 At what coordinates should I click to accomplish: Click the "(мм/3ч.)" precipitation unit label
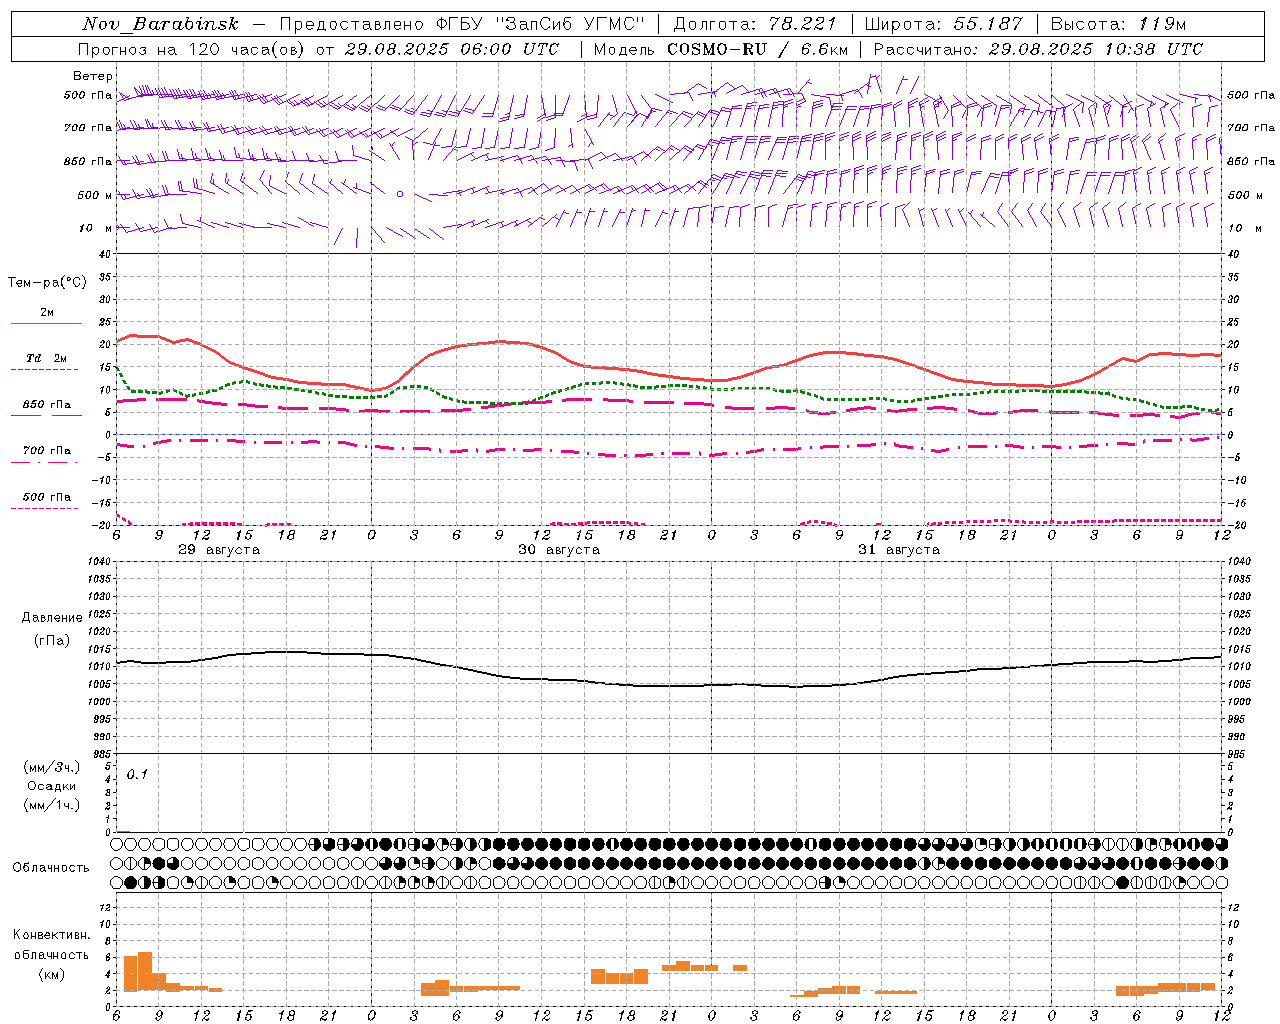tap(52, 767)
